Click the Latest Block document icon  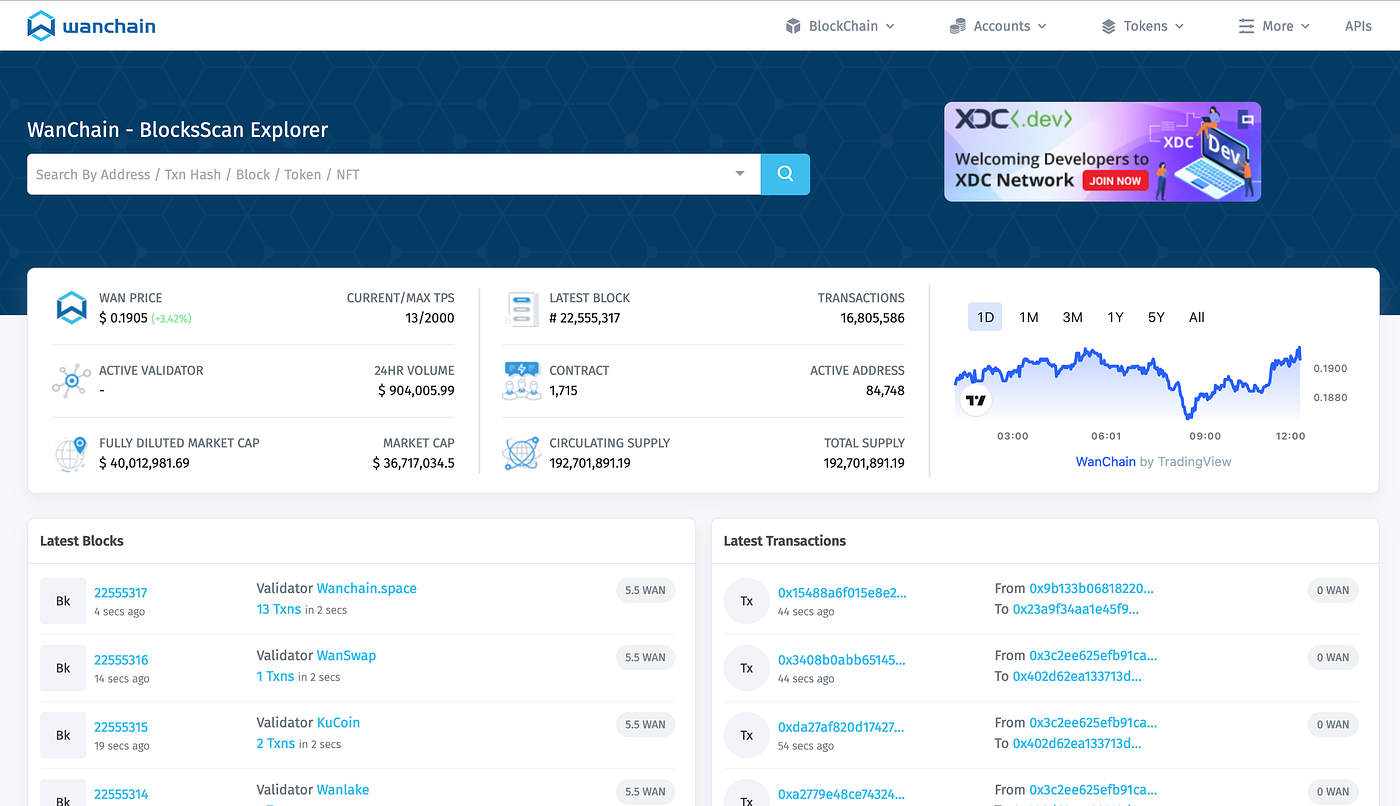[522, 308]
